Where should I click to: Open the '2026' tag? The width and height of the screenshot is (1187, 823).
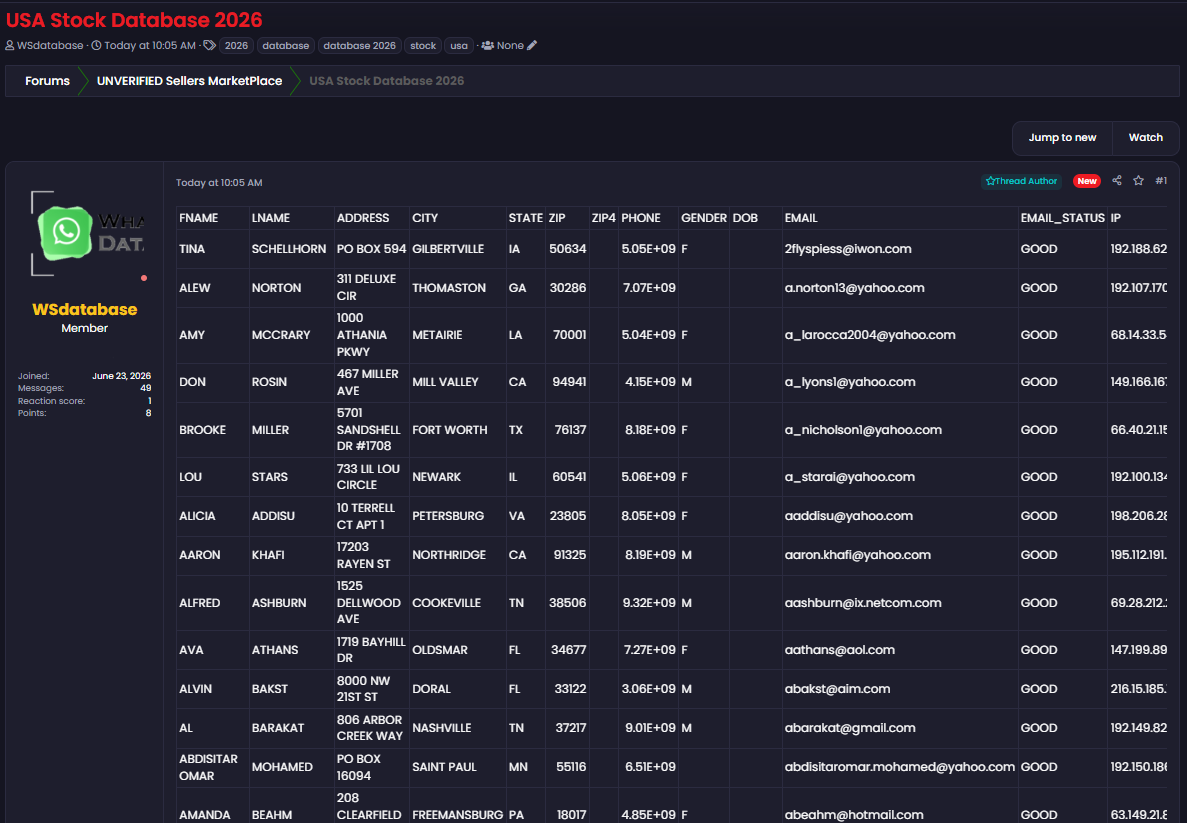pyautogui.click(x=236, y=45)
